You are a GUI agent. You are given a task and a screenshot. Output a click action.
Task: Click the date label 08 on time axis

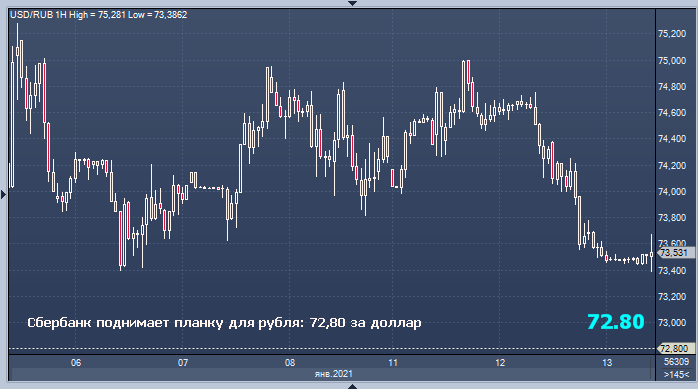pos(290,363)
